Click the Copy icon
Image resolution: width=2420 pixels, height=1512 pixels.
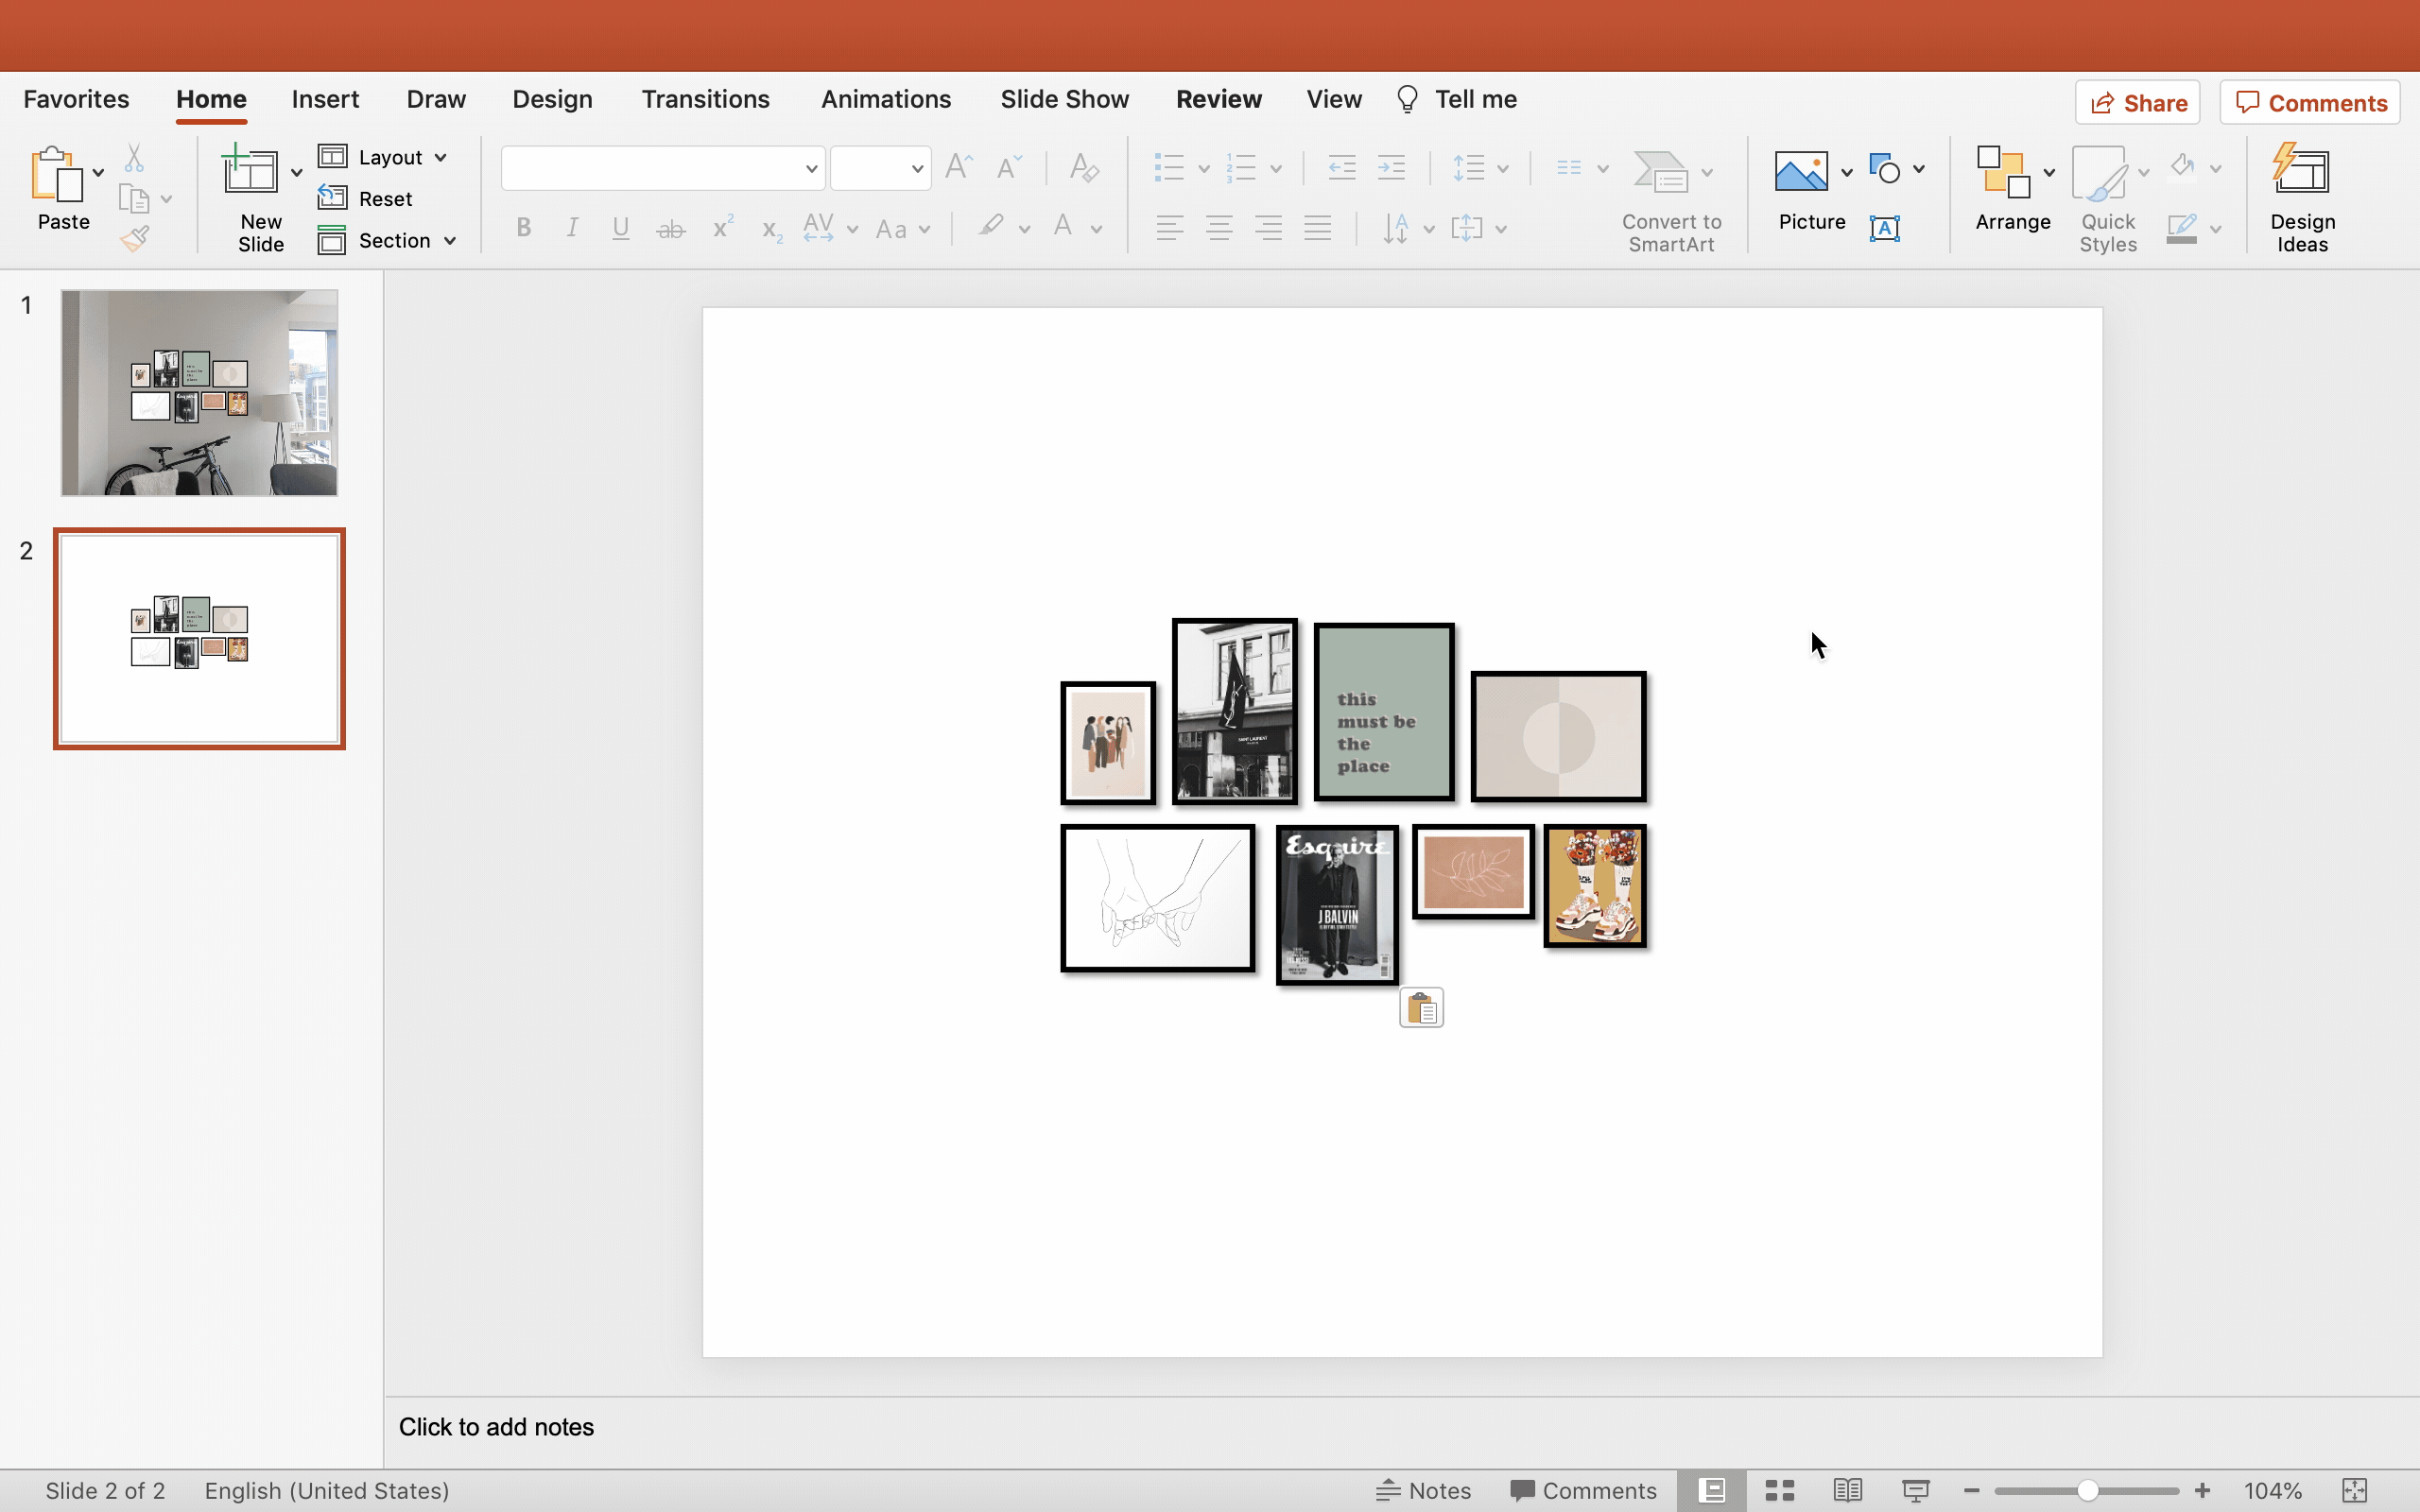click(x=134, y=199)
